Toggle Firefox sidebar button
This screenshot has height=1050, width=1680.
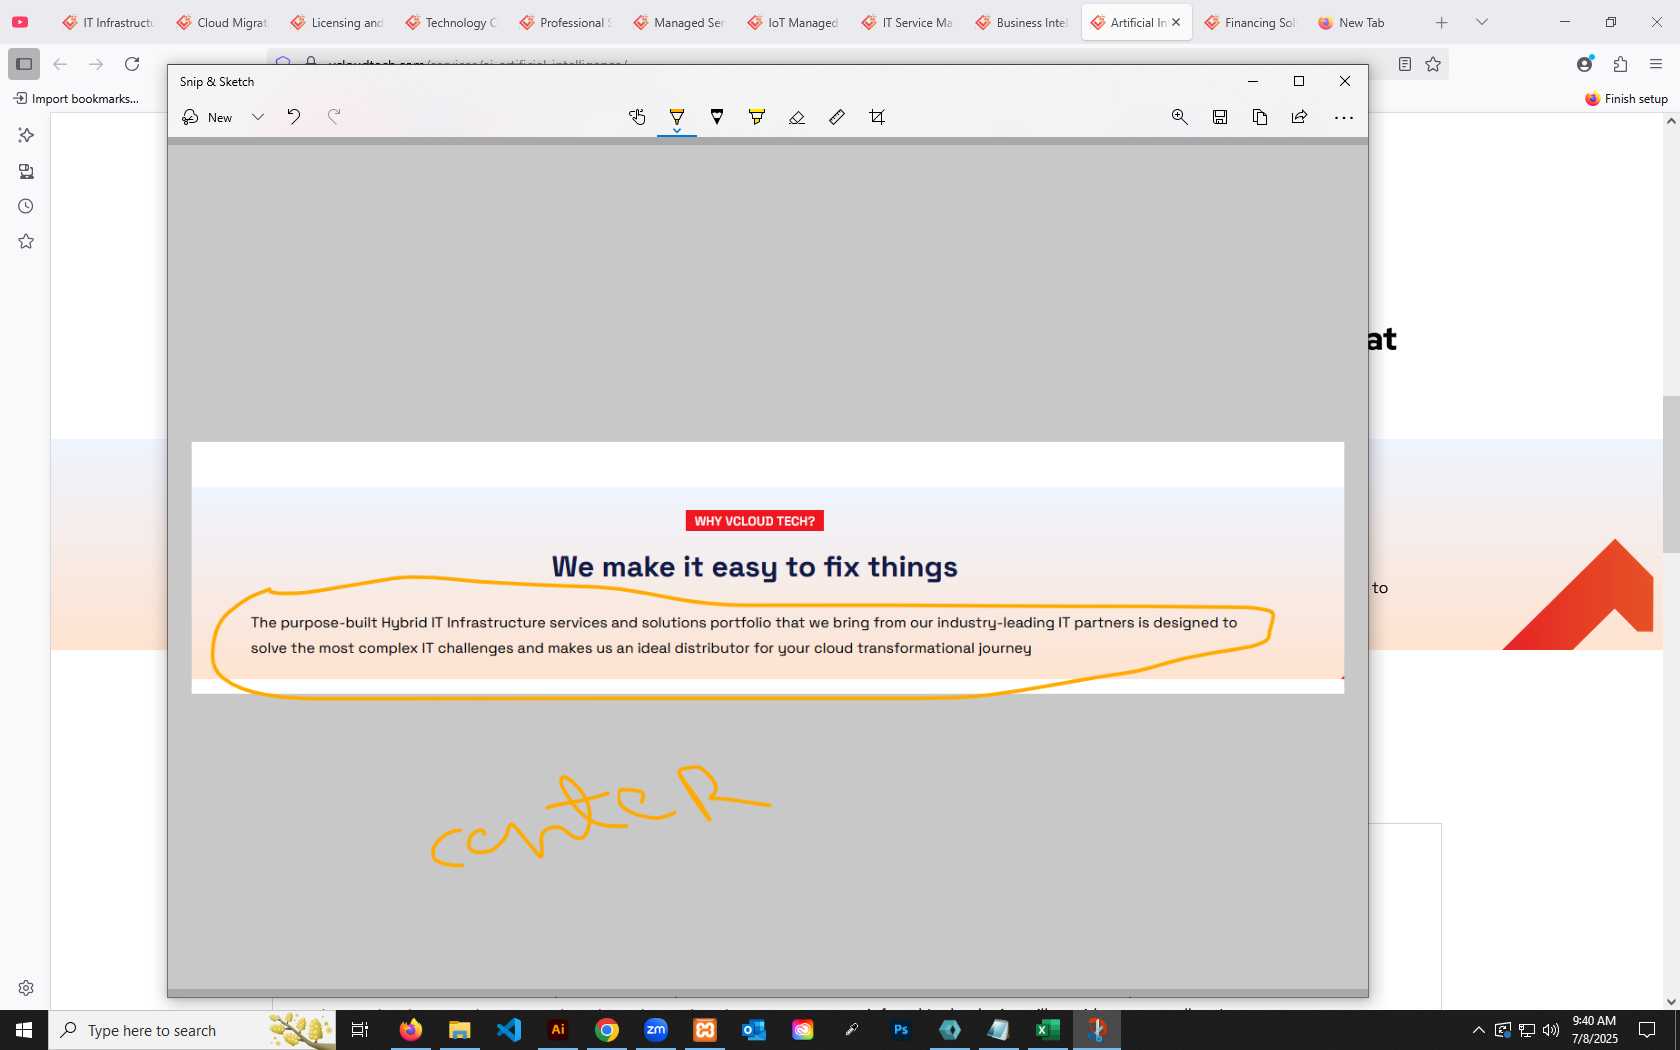pyautogui.click(x=24, y=64)
